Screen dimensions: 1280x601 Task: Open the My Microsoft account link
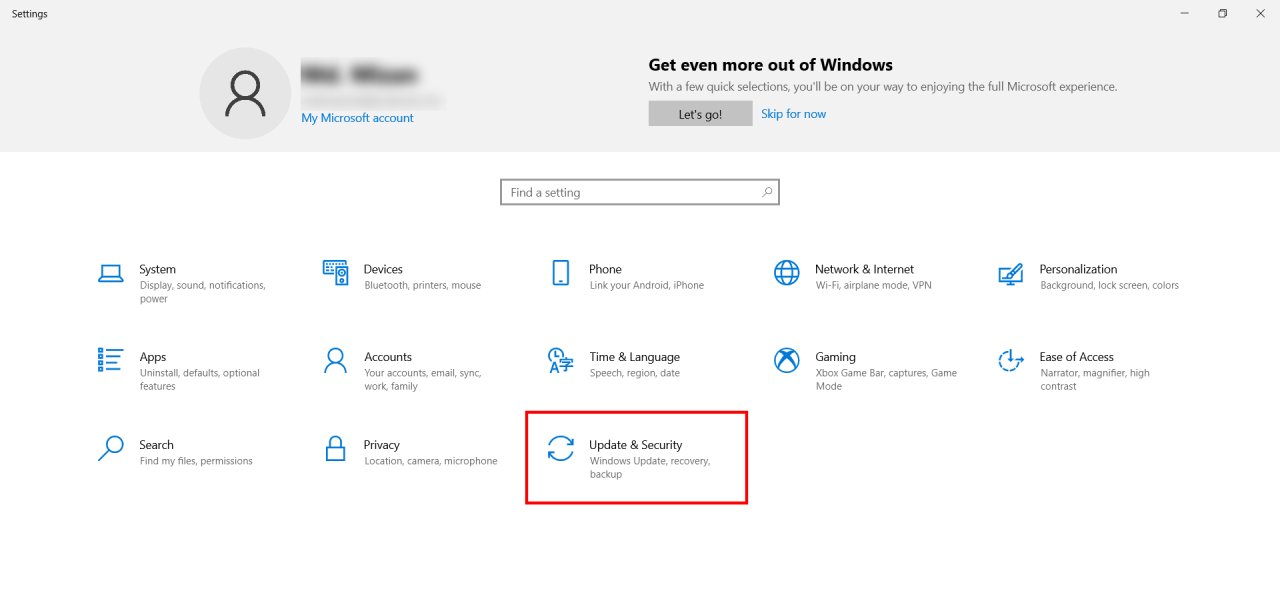[357, 118]
